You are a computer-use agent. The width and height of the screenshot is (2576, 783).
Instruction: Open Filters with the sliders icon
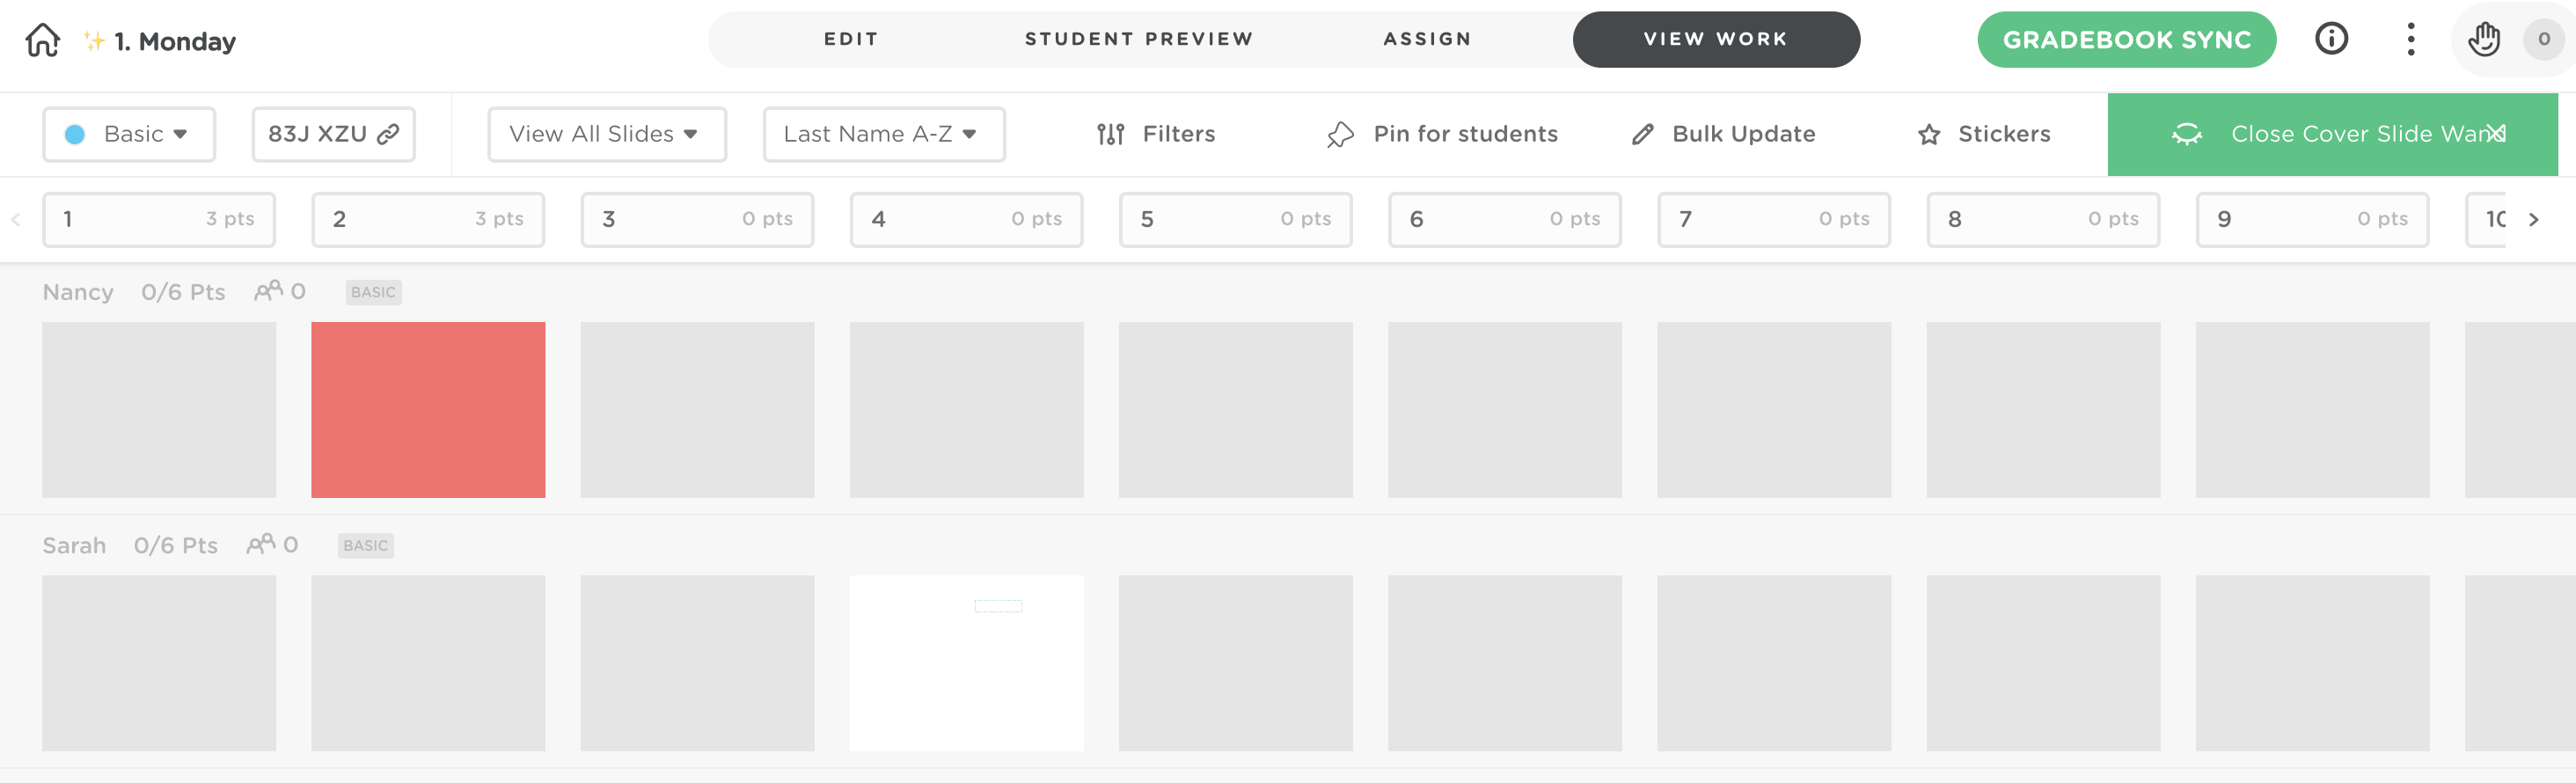pos(1110,134)
